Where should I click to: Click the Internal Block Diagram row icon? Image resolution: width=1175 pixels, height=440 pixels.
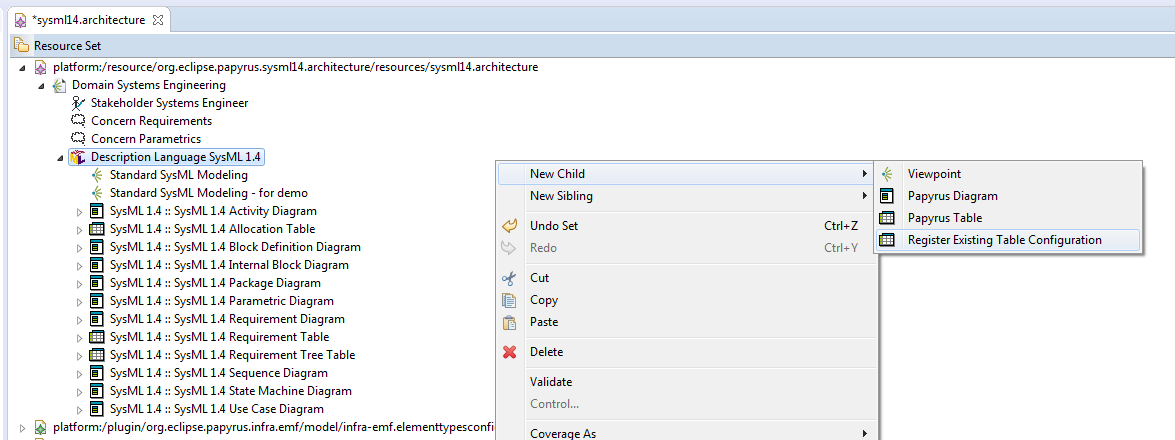pos(97,265)
